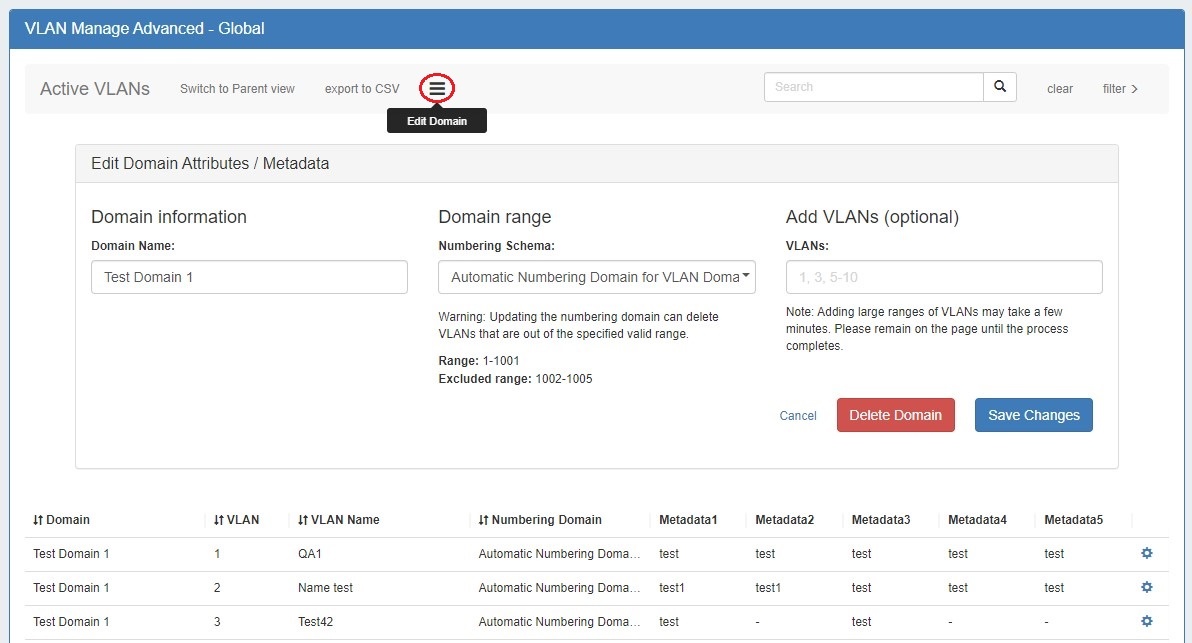Click the Search text box
This screenshot has width=1192, height=643.
tap(873, 87)
